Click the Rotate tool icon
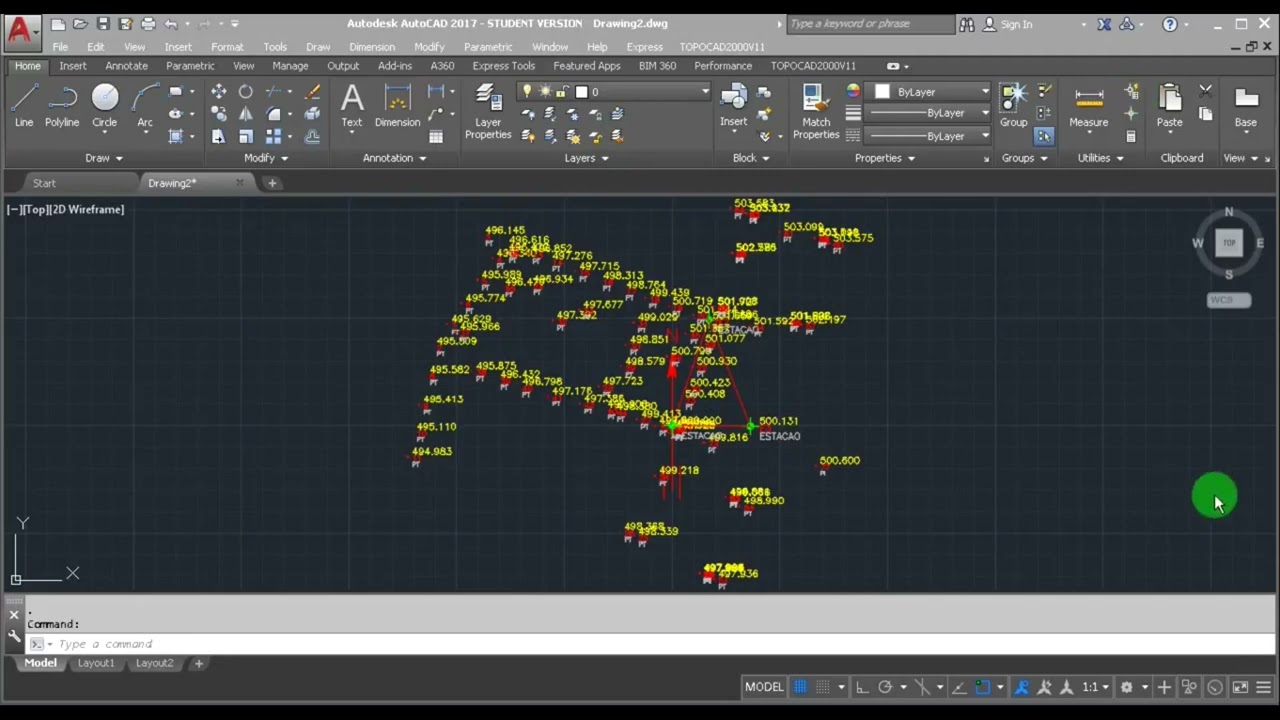The width and height of the screenshot is (1280, 720). click(x=246, y=91)
